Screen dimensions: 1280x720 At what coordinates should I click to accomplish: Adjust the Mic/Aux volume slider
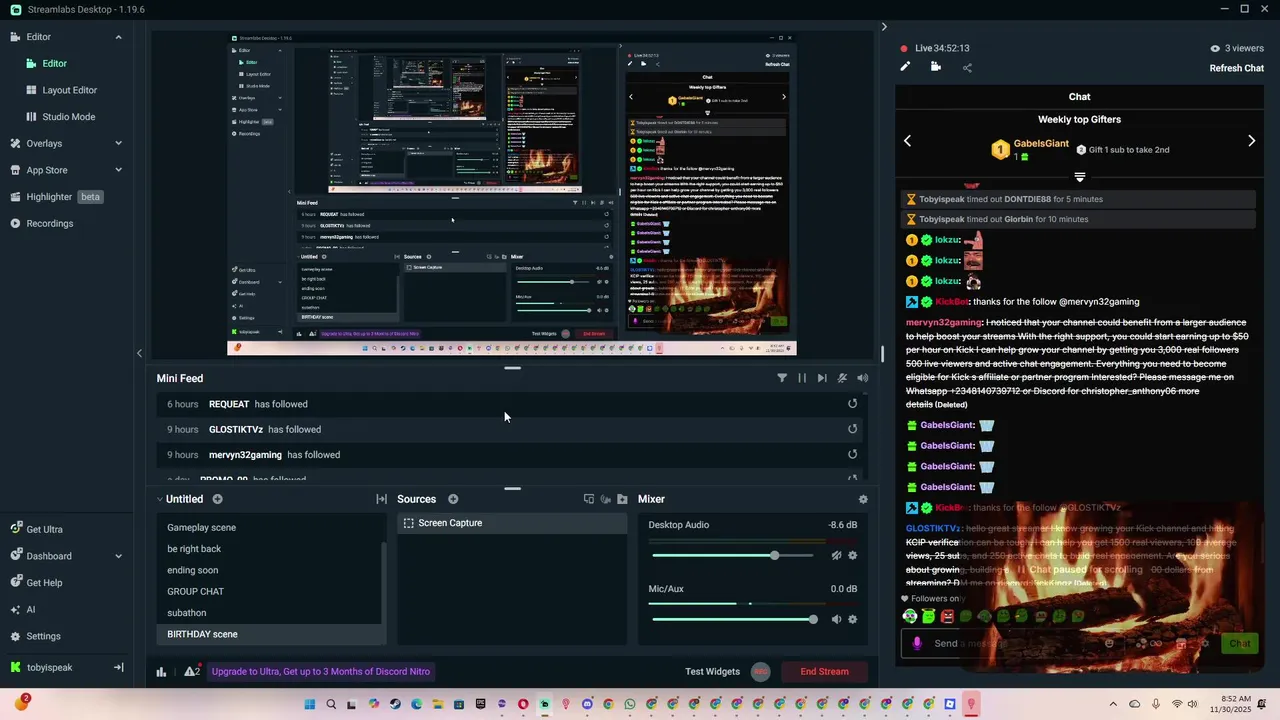click(734, 619)
